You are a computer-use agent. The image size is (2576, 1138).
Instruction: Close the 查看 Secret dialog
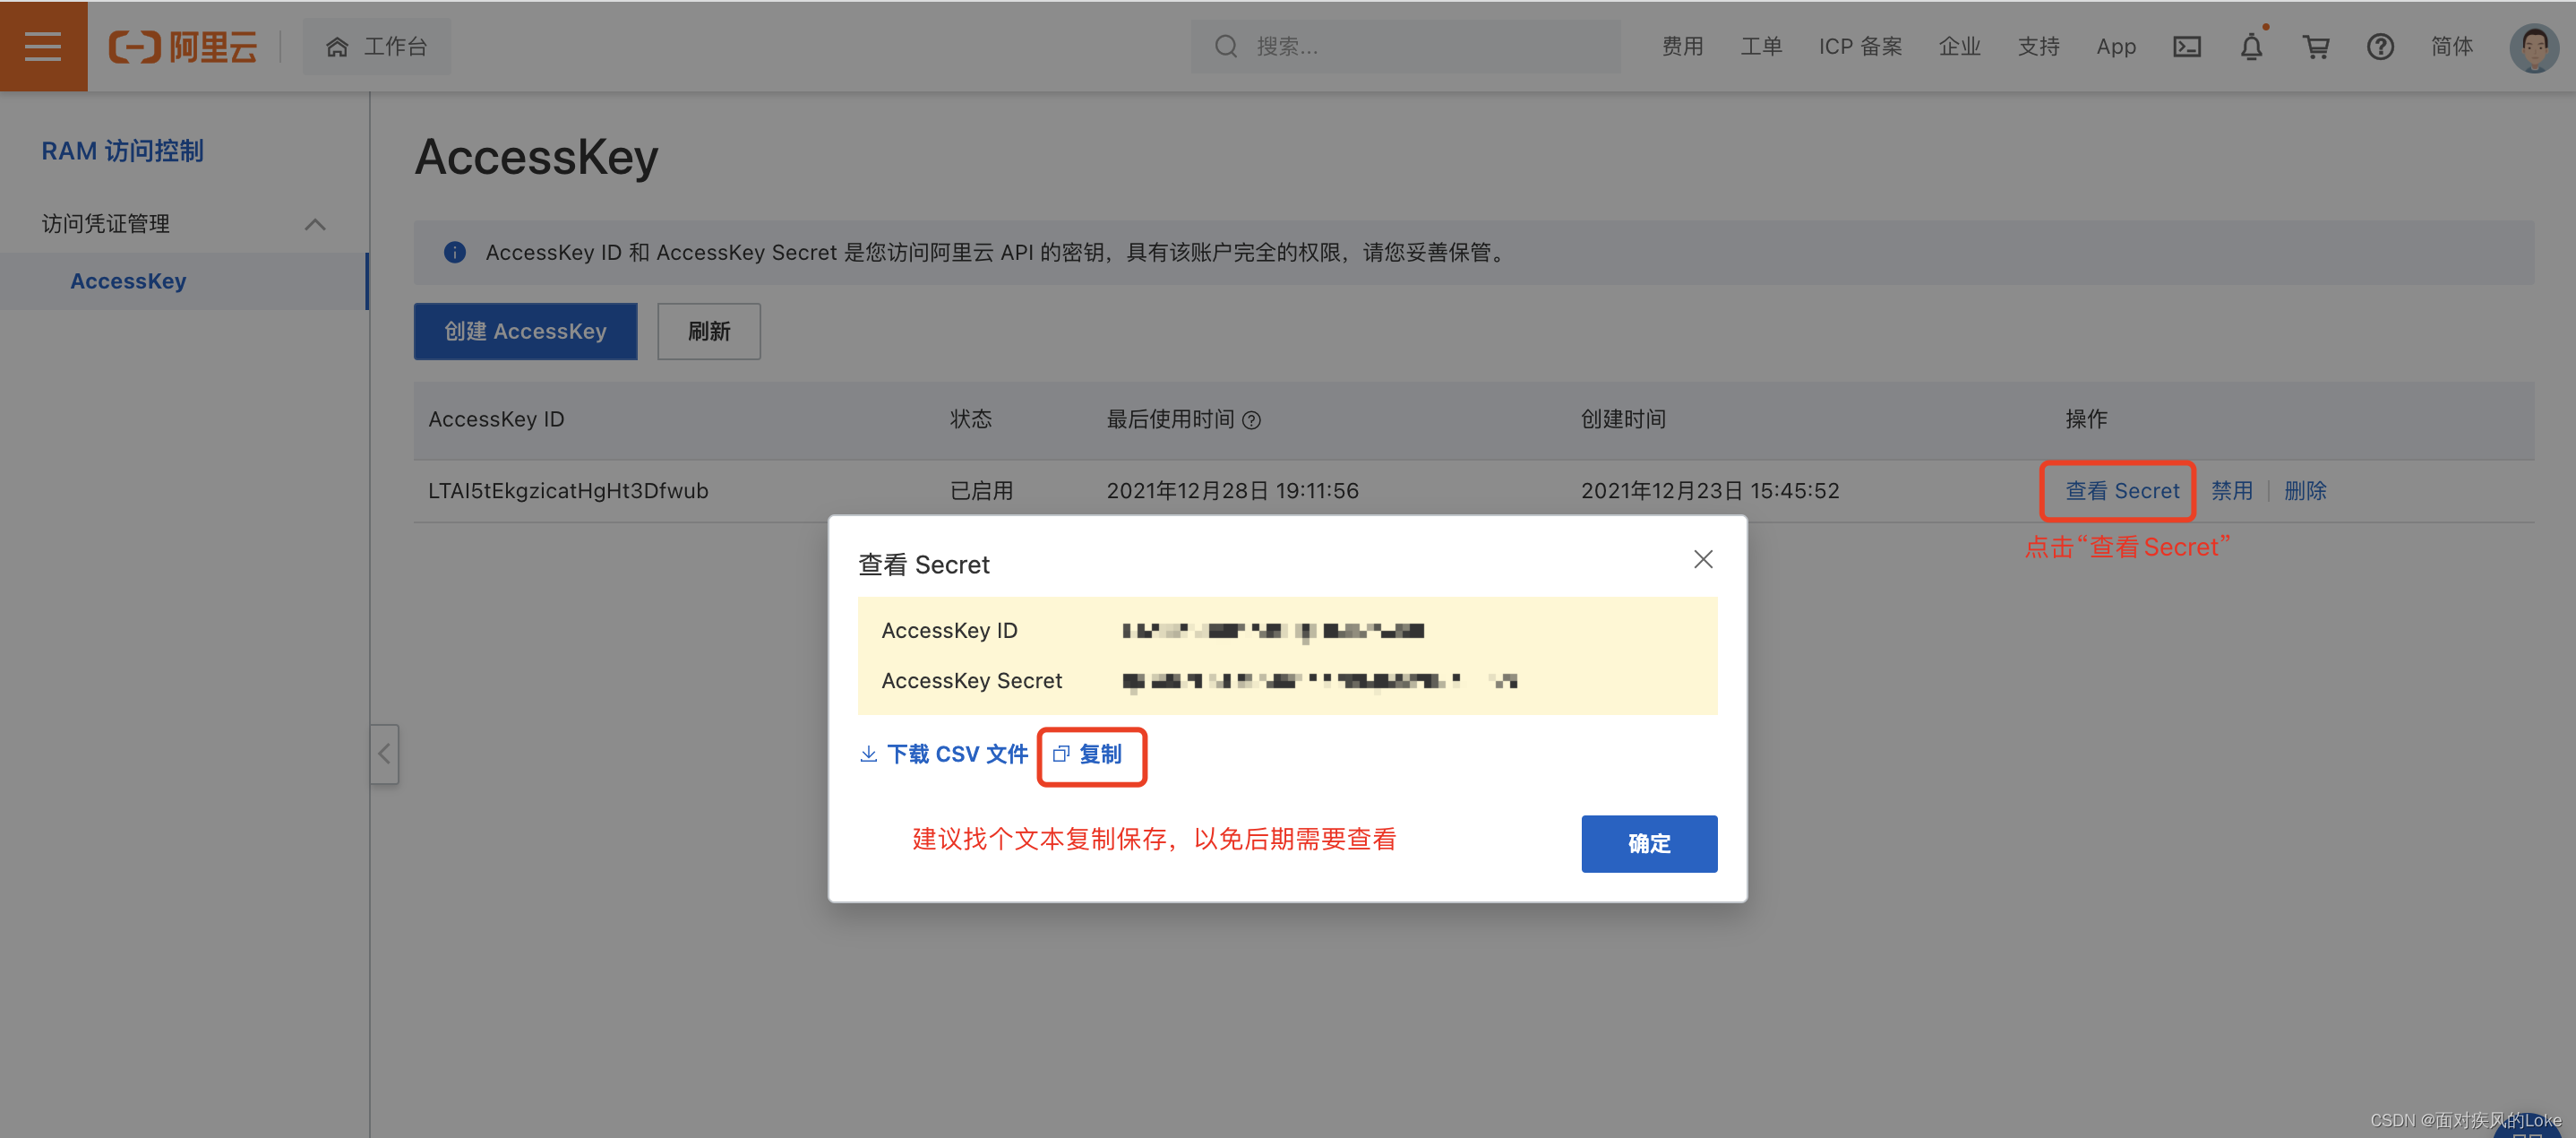[x=1703, y=559]
